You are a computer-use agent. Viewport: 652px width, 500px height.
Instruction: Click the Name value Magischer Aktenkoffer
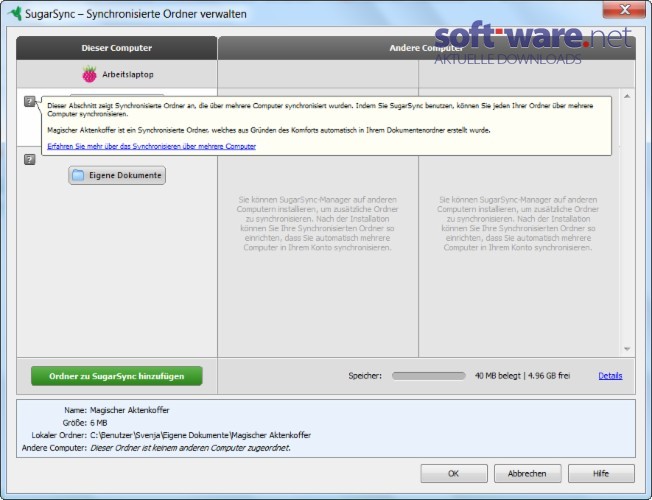130,410
